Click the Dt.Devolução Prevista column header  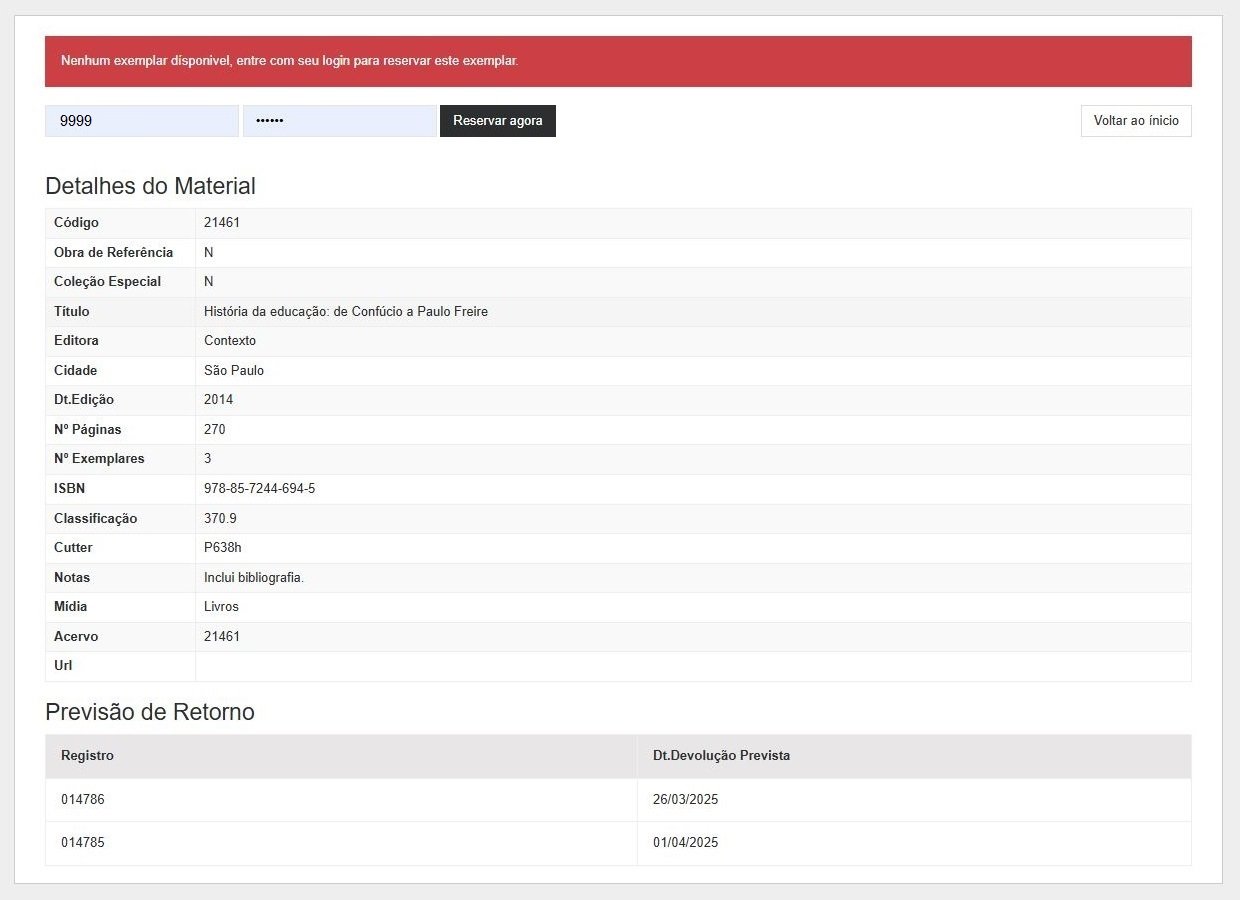721,756
